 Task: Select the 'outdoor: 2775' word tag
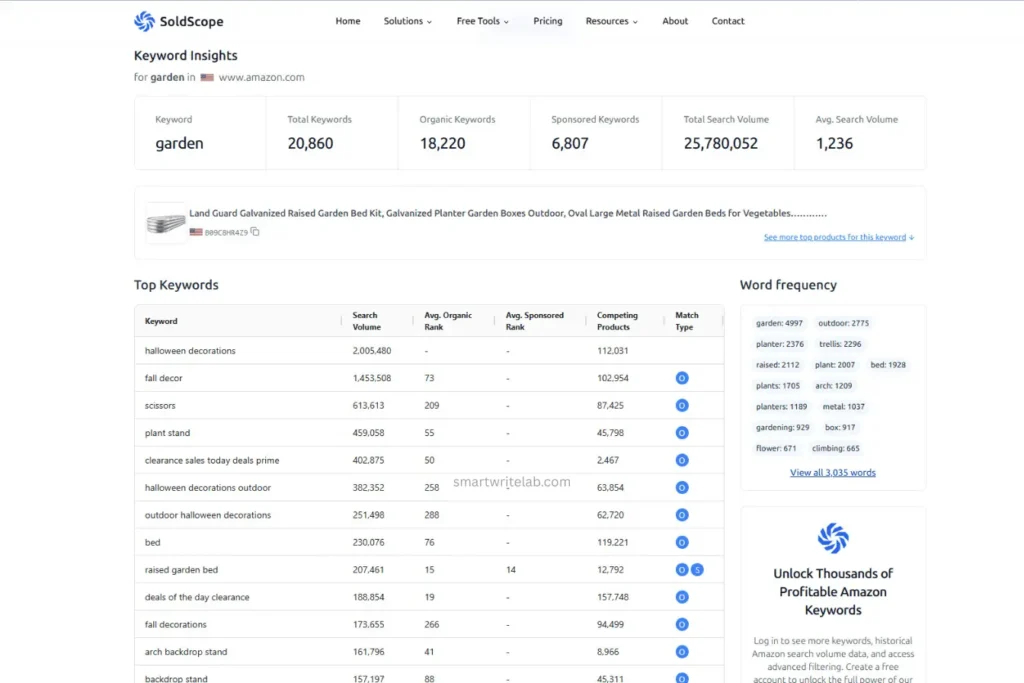coord(843,323)
